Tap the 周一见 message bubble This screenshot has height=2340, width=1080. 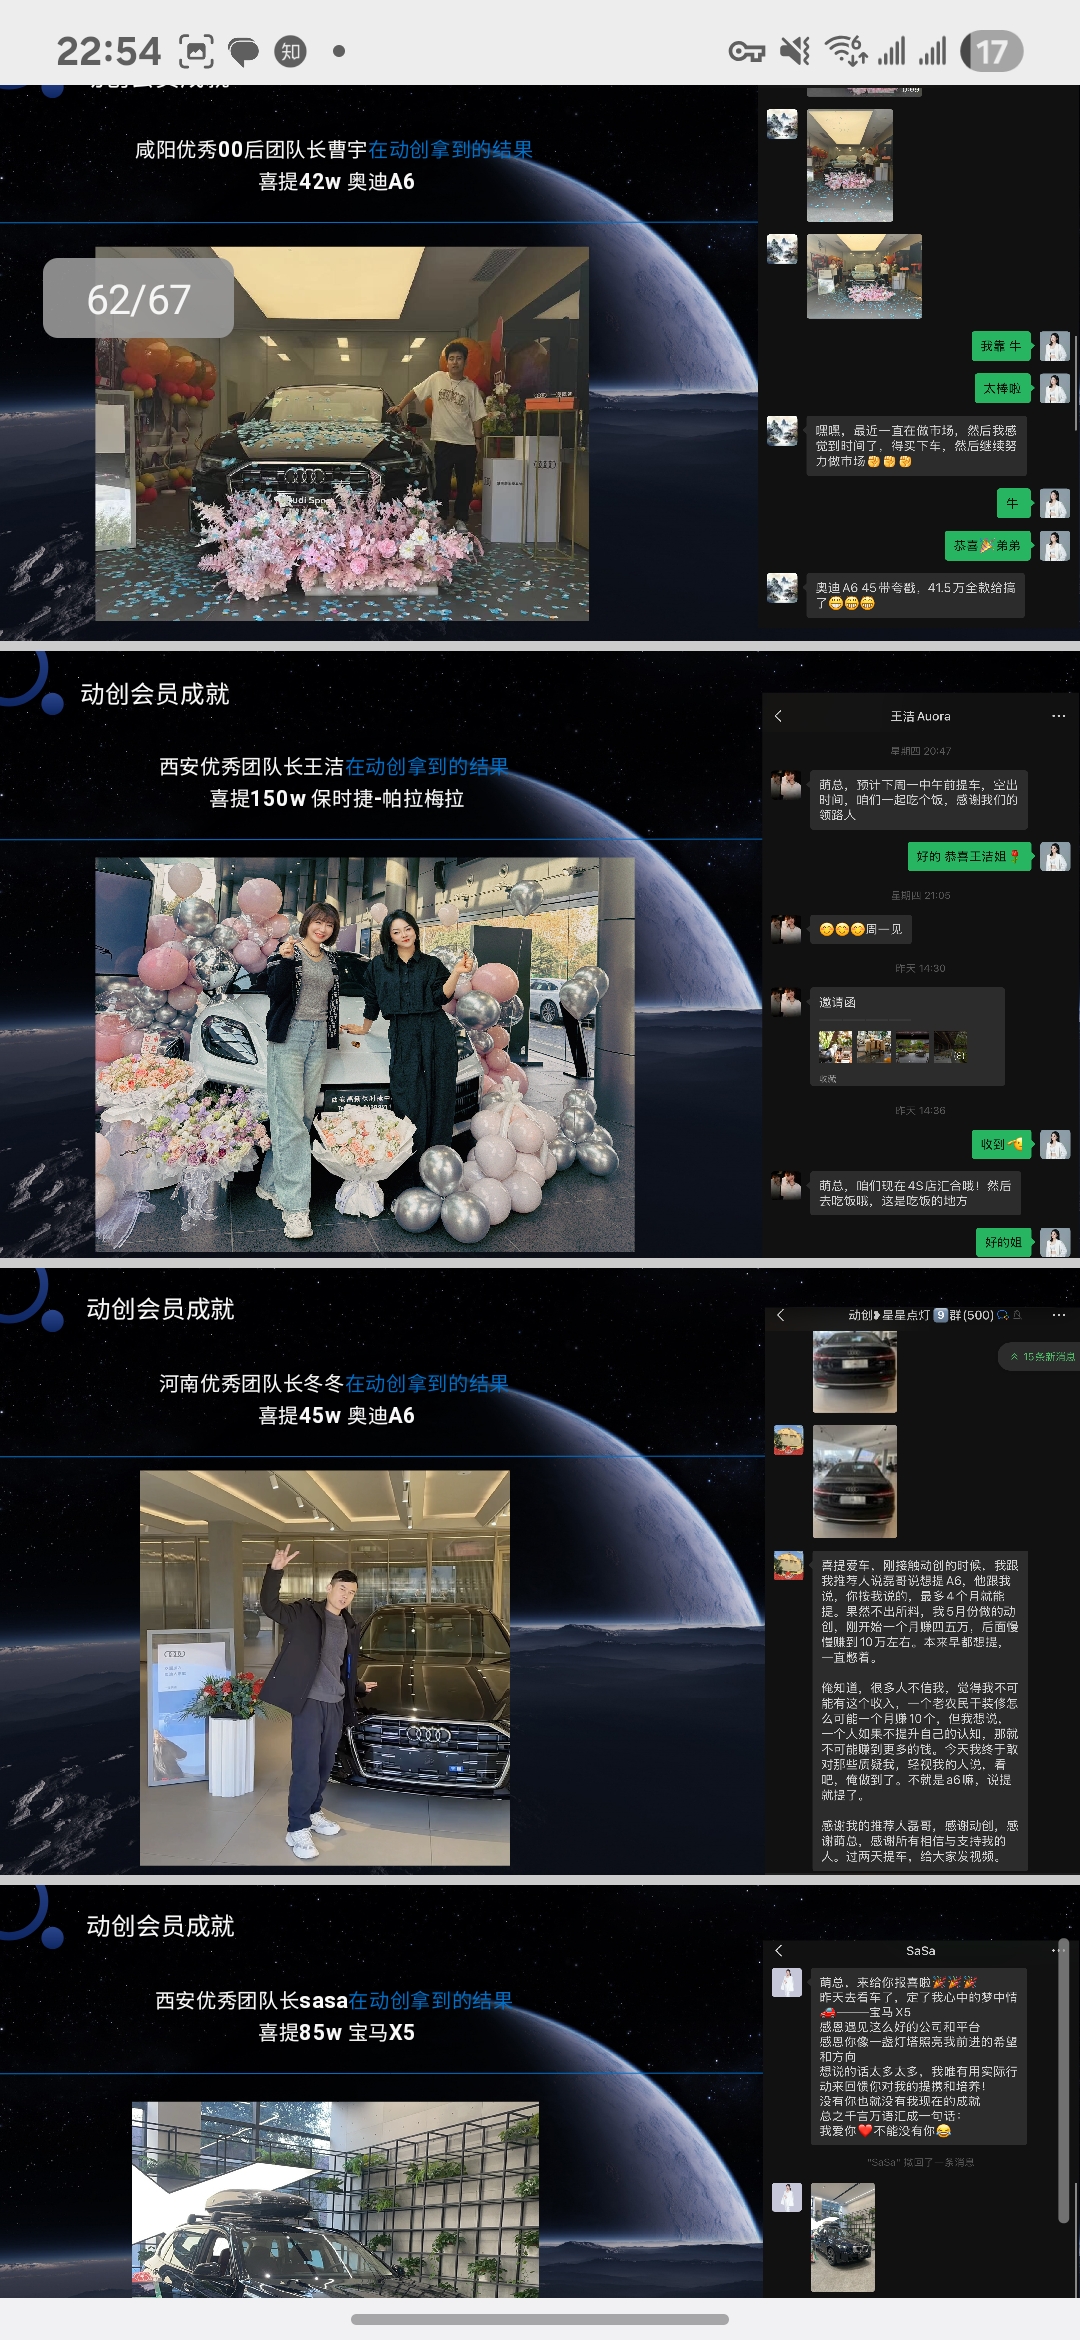click(x=860, y=929)
